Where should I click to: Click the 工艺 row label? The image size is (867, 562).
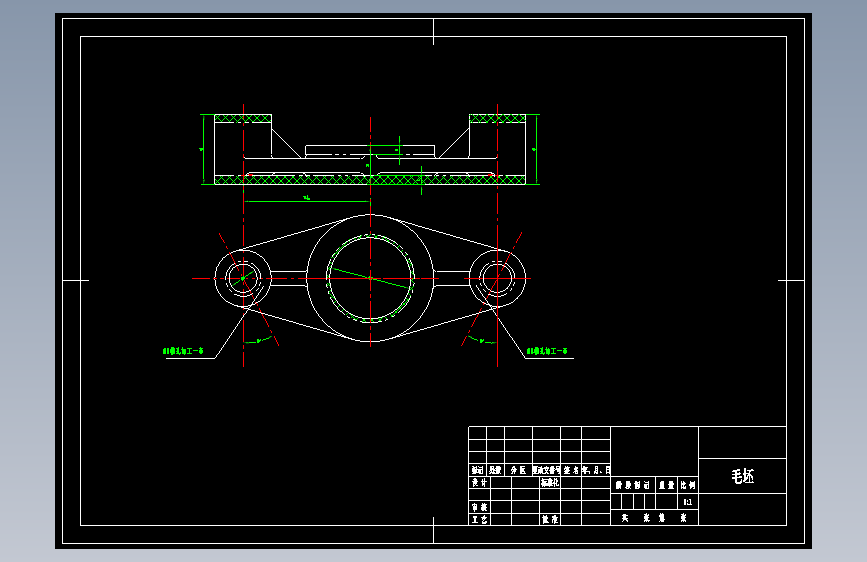click(479, 519)
